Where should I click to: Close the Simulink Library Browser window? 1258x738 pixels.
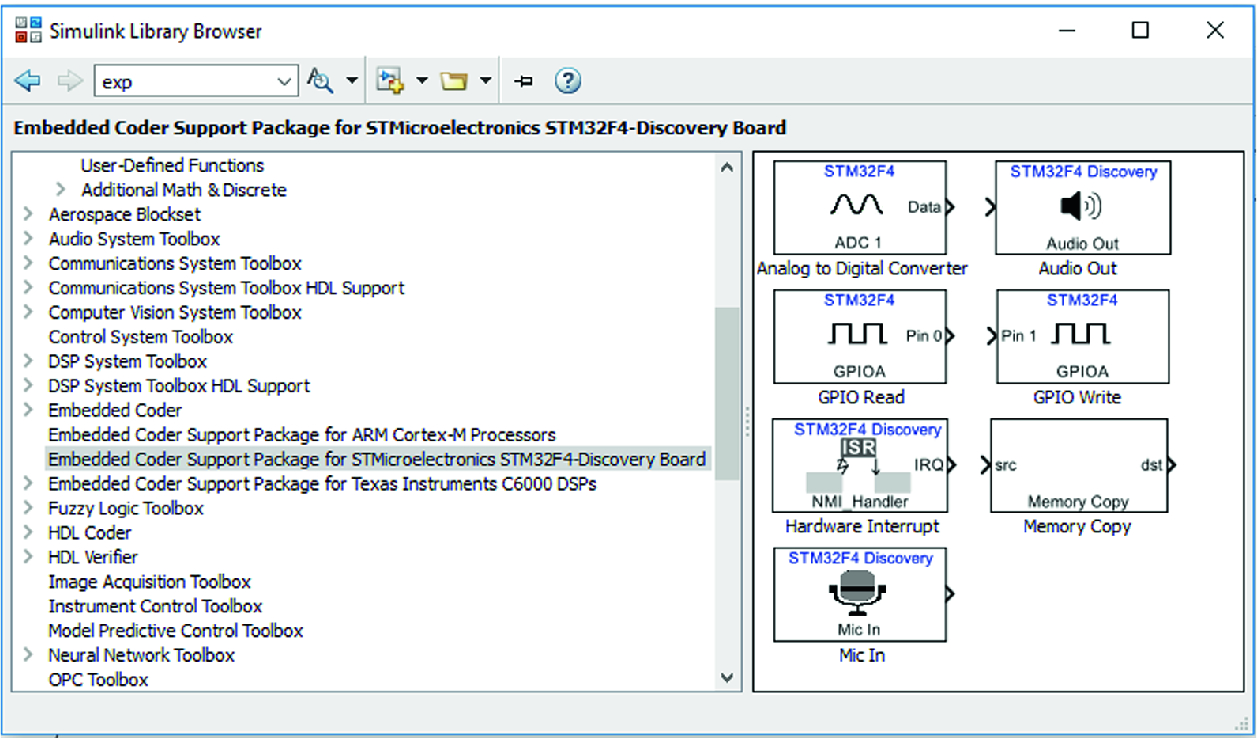1215,30
